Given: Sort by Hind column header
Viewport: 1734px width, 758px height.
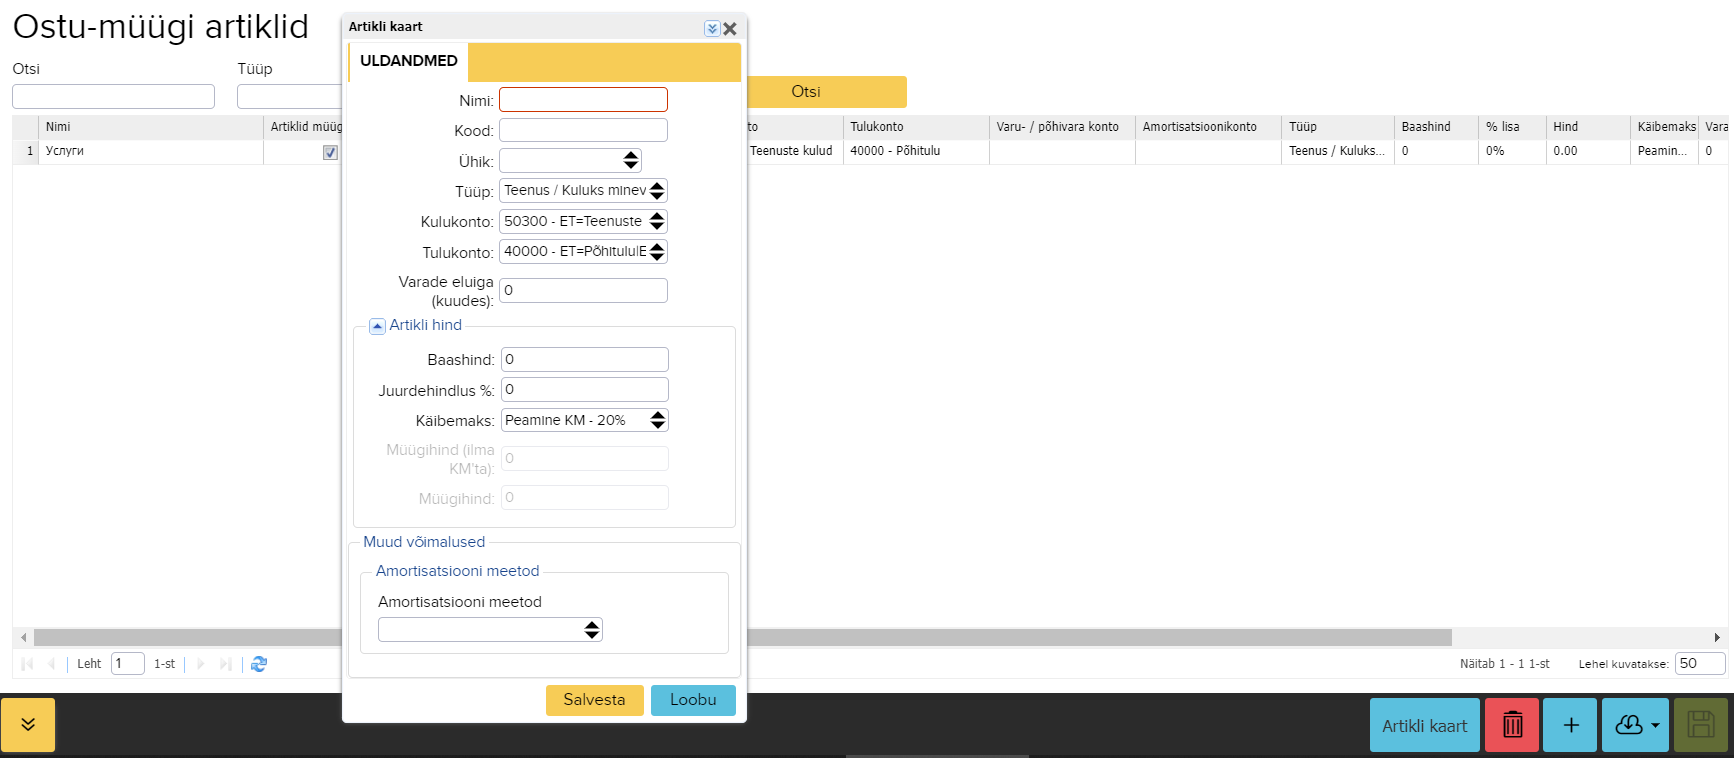Looking at the screenshot, I should point(1588,127).
